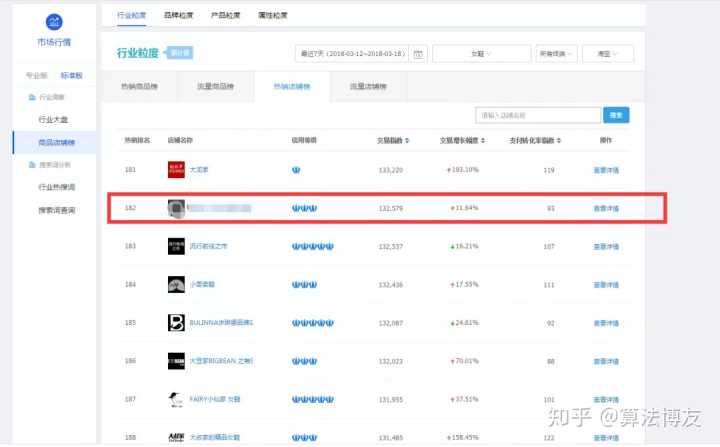Viewport: 720px width, 447px height.
Task: Open 行业热搜词 in the sidebar
Action: pyautogui.click(x=57, y=186)
